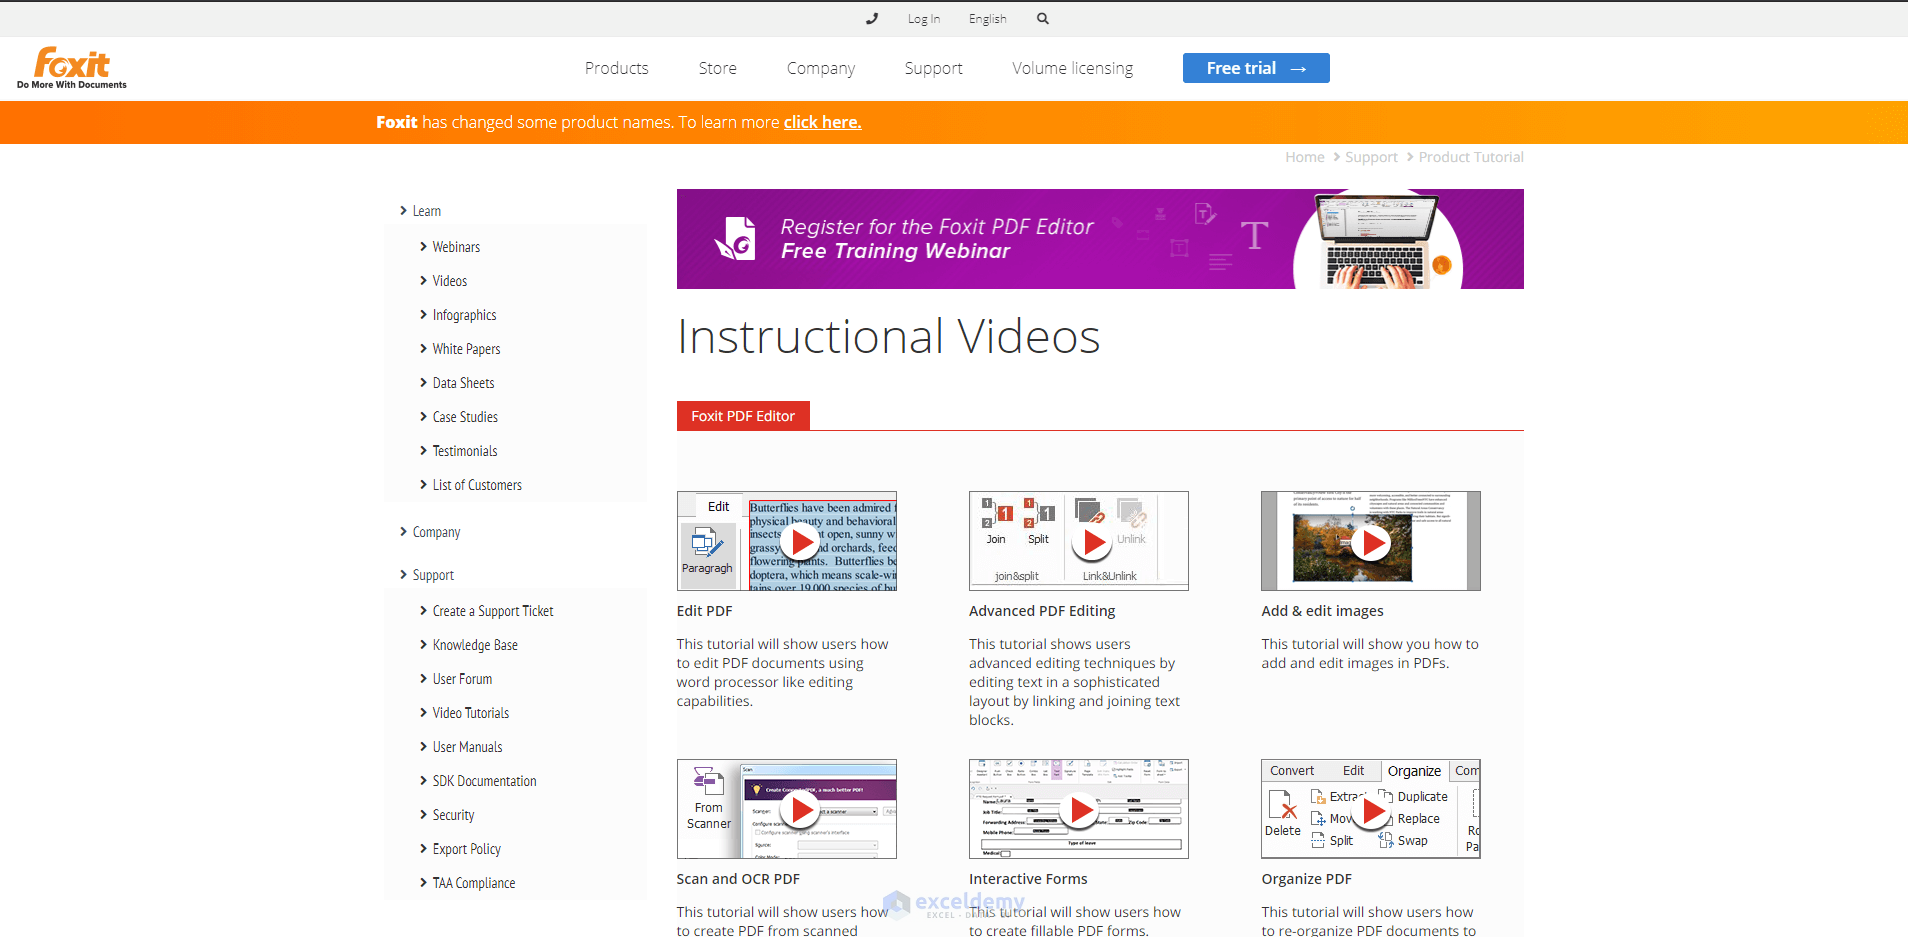This screenshot has width=1908, height=937.
Task: Go to Home breadcrumb
Action: click(x=1305, y=157)
